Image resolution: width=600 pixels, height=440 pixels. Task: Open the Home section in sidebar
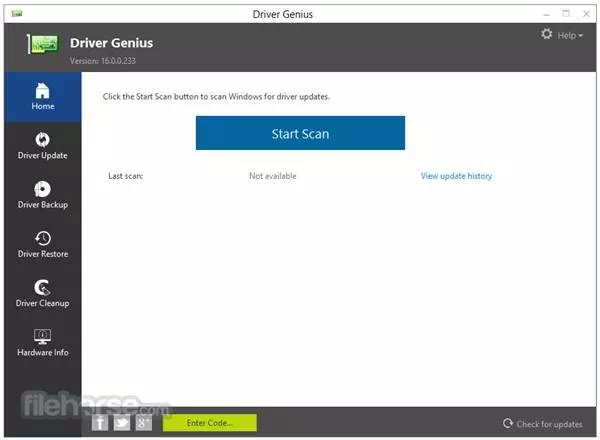tap(42, 97)
